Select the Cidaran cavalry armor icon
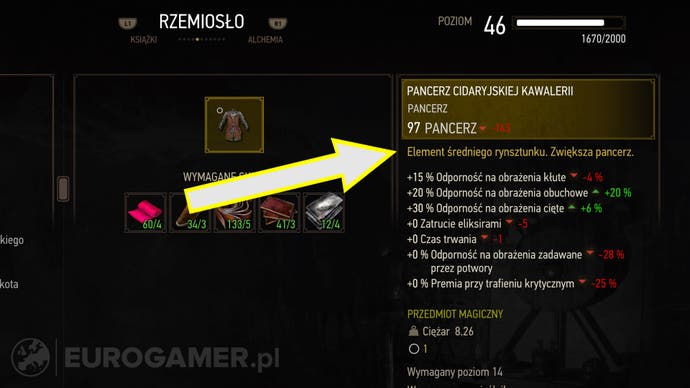This screenshot has width=690, height=388. pyautogui.click(x=234, y=125)
